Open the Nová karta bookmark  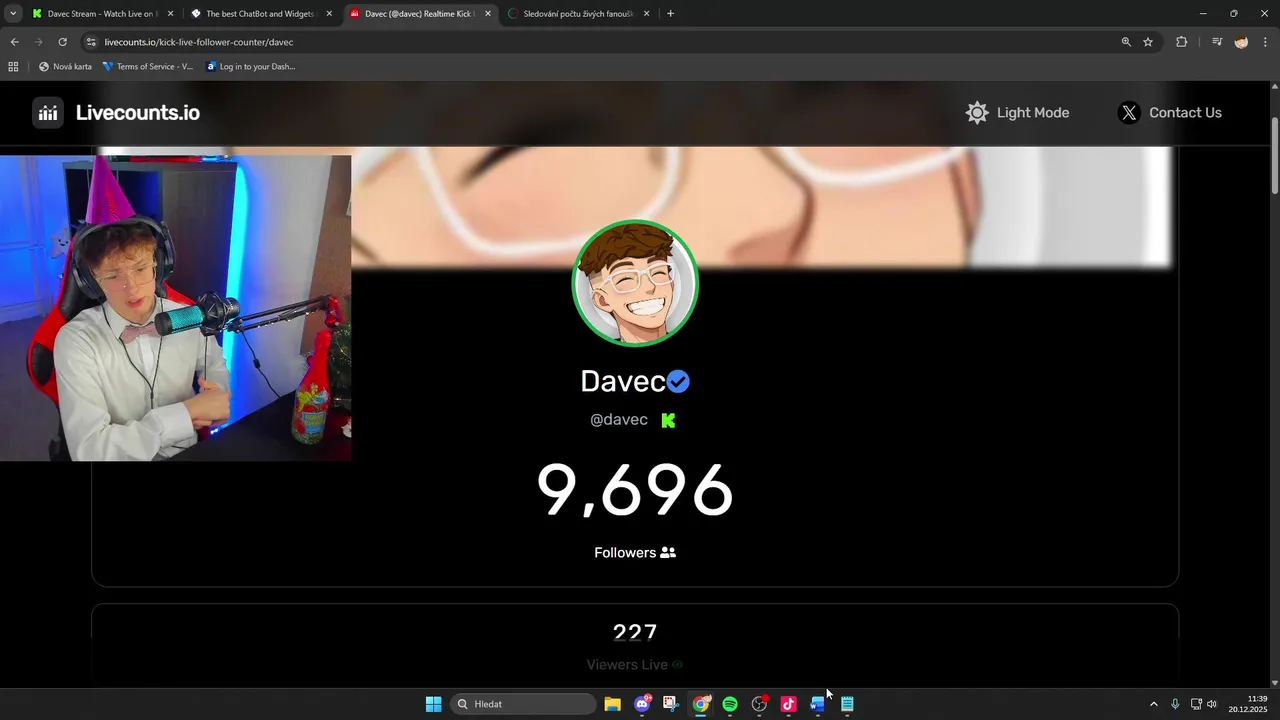(65, 67)
